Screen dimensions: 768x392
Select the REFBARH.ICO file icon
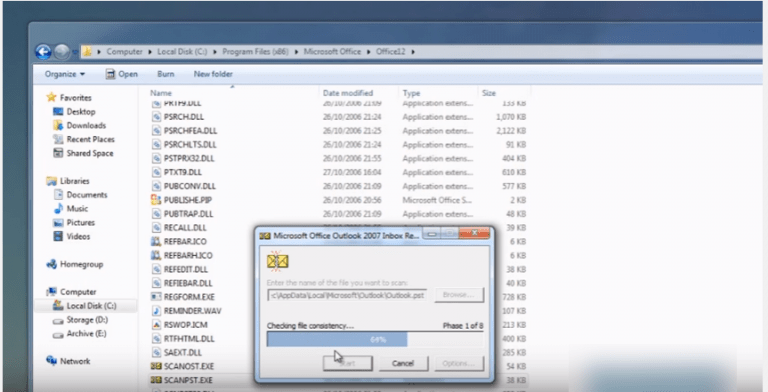point(156,255)
